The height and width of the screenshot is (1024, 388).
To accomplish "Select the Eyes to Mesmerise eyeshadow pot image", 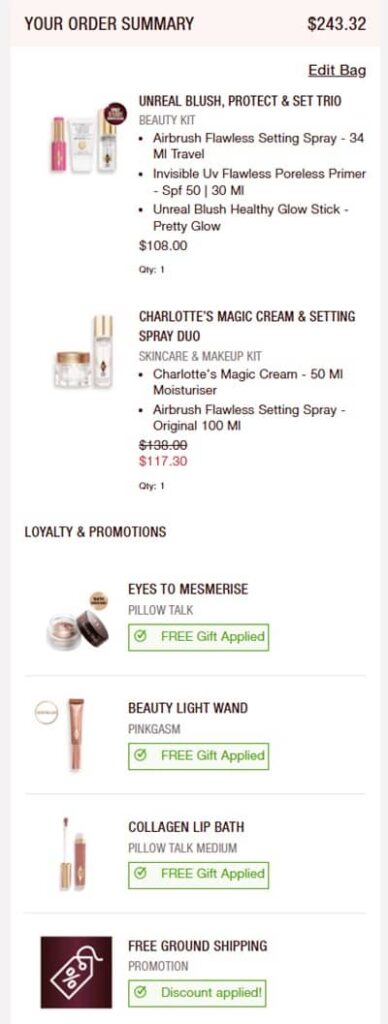I will click(x=77, y=622).
